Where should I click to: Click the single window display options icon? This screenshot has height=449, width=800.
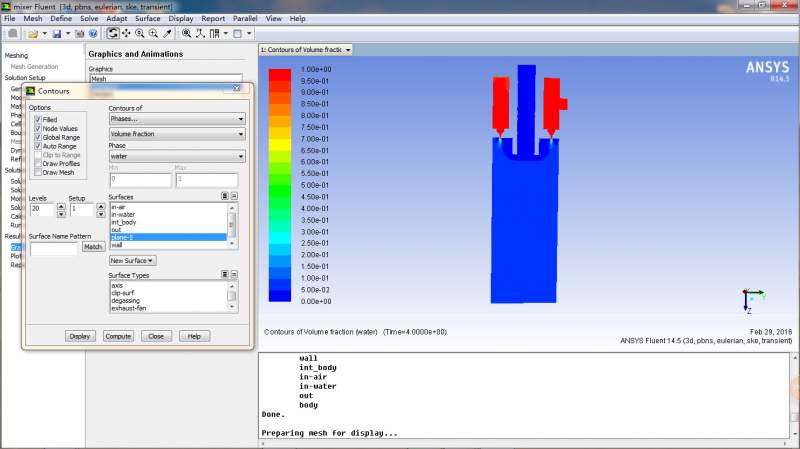point(238,34)
